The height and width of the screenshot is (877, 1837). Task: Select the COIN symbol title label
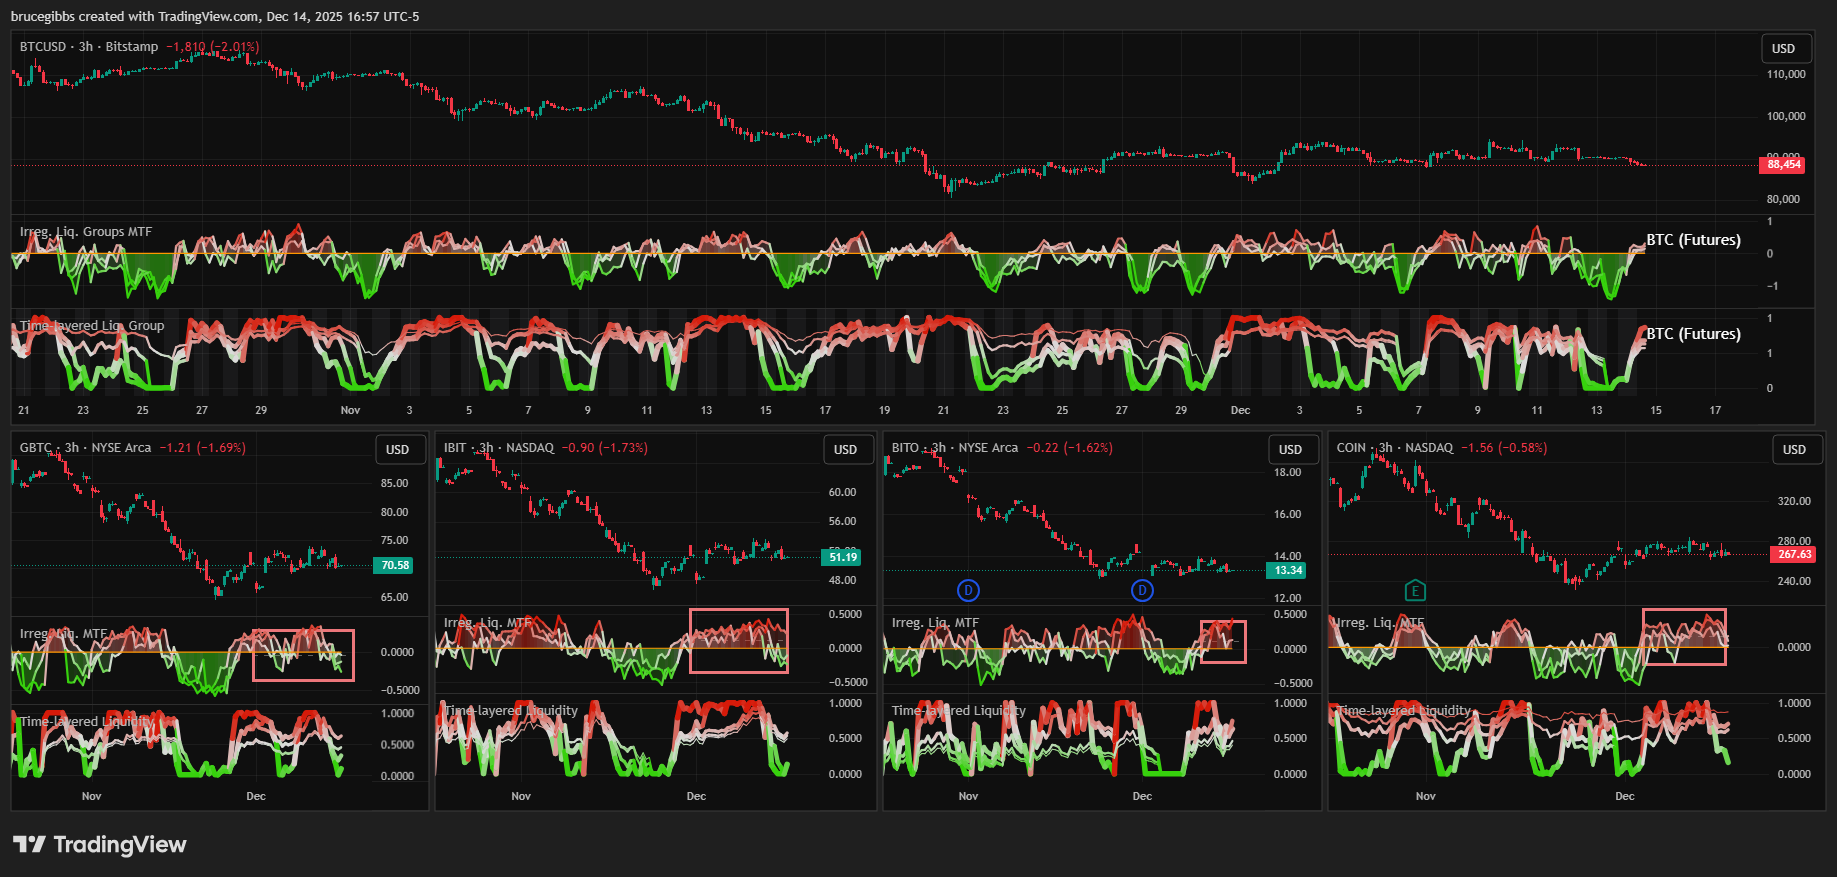click(1351, 448)
